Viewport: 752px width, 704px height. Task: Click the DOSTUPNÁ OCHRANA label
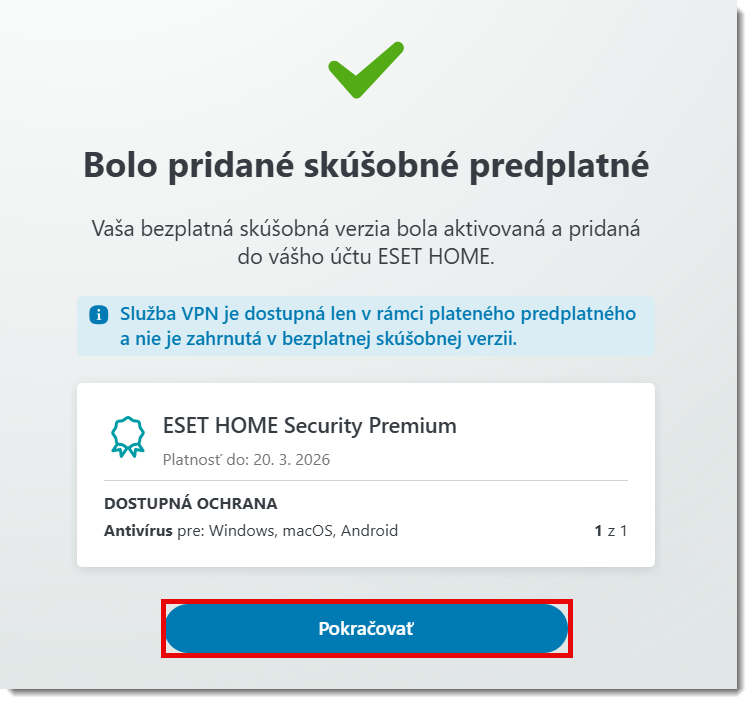[x=190, y=503]
